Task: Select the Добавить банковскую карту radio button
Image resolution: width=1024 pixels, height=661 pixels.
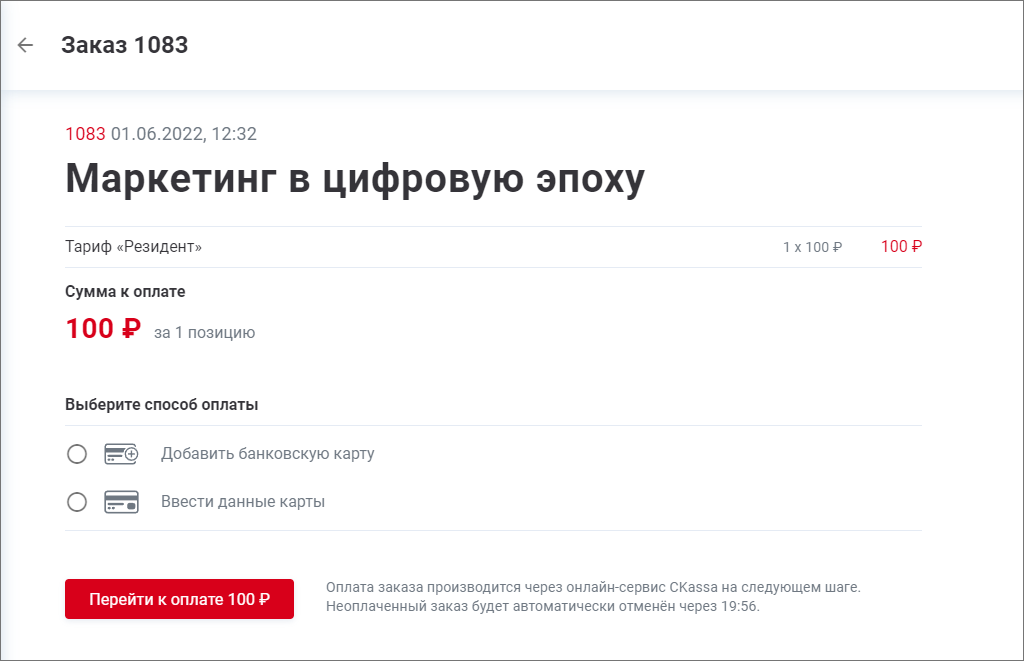Action: [x=77, y=454]
